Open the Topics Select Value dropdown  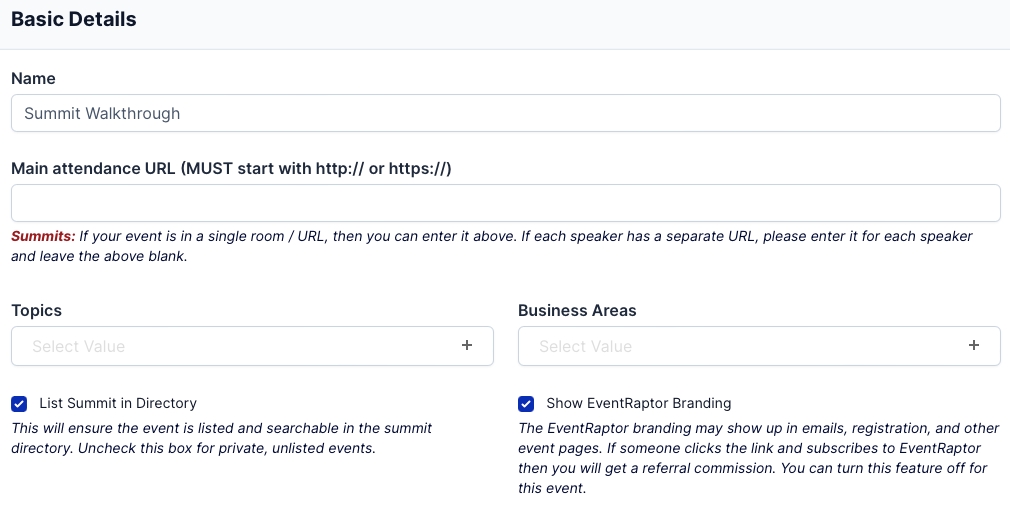tap(240, 346)
